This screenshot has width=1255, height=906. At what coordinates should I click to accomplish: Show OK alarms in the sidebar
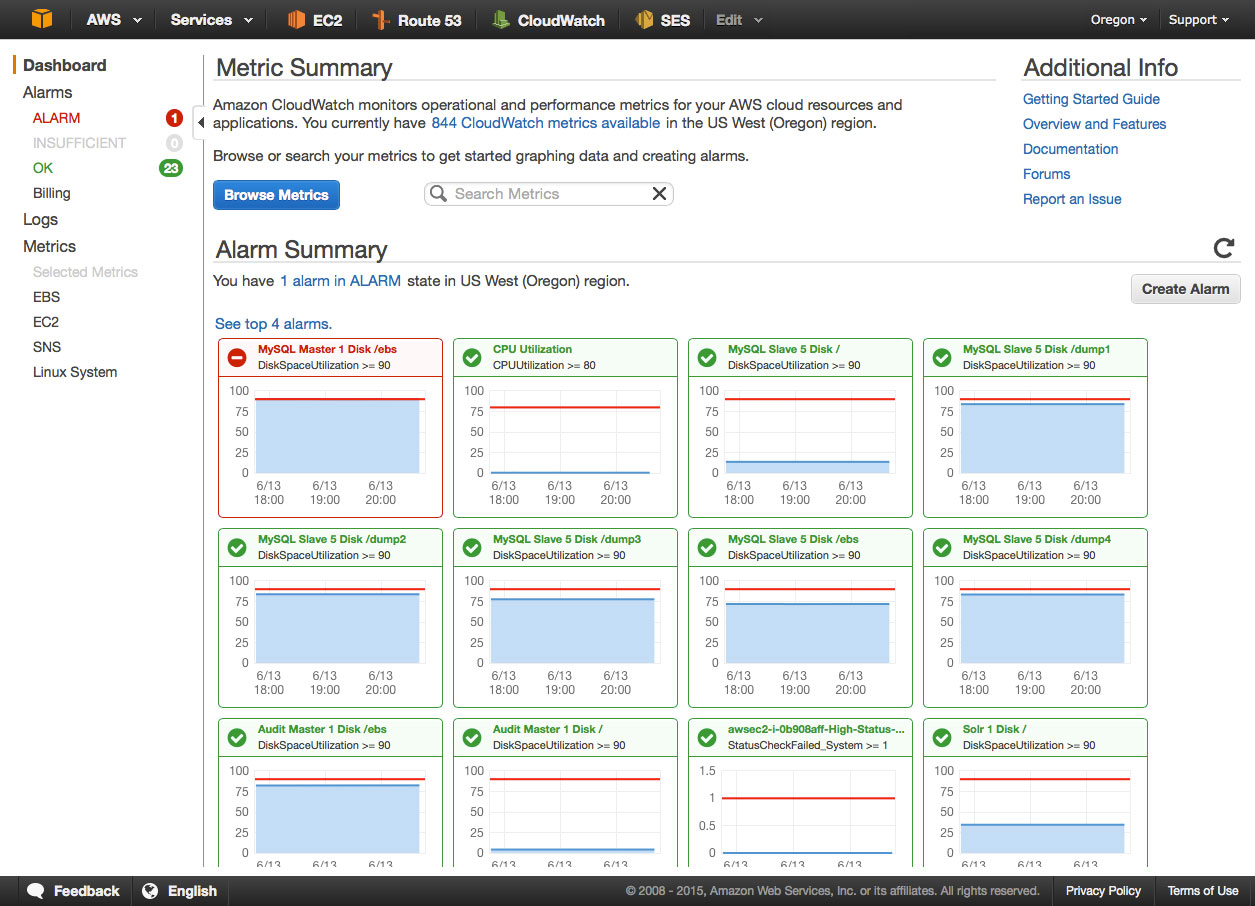pos(43,168)
